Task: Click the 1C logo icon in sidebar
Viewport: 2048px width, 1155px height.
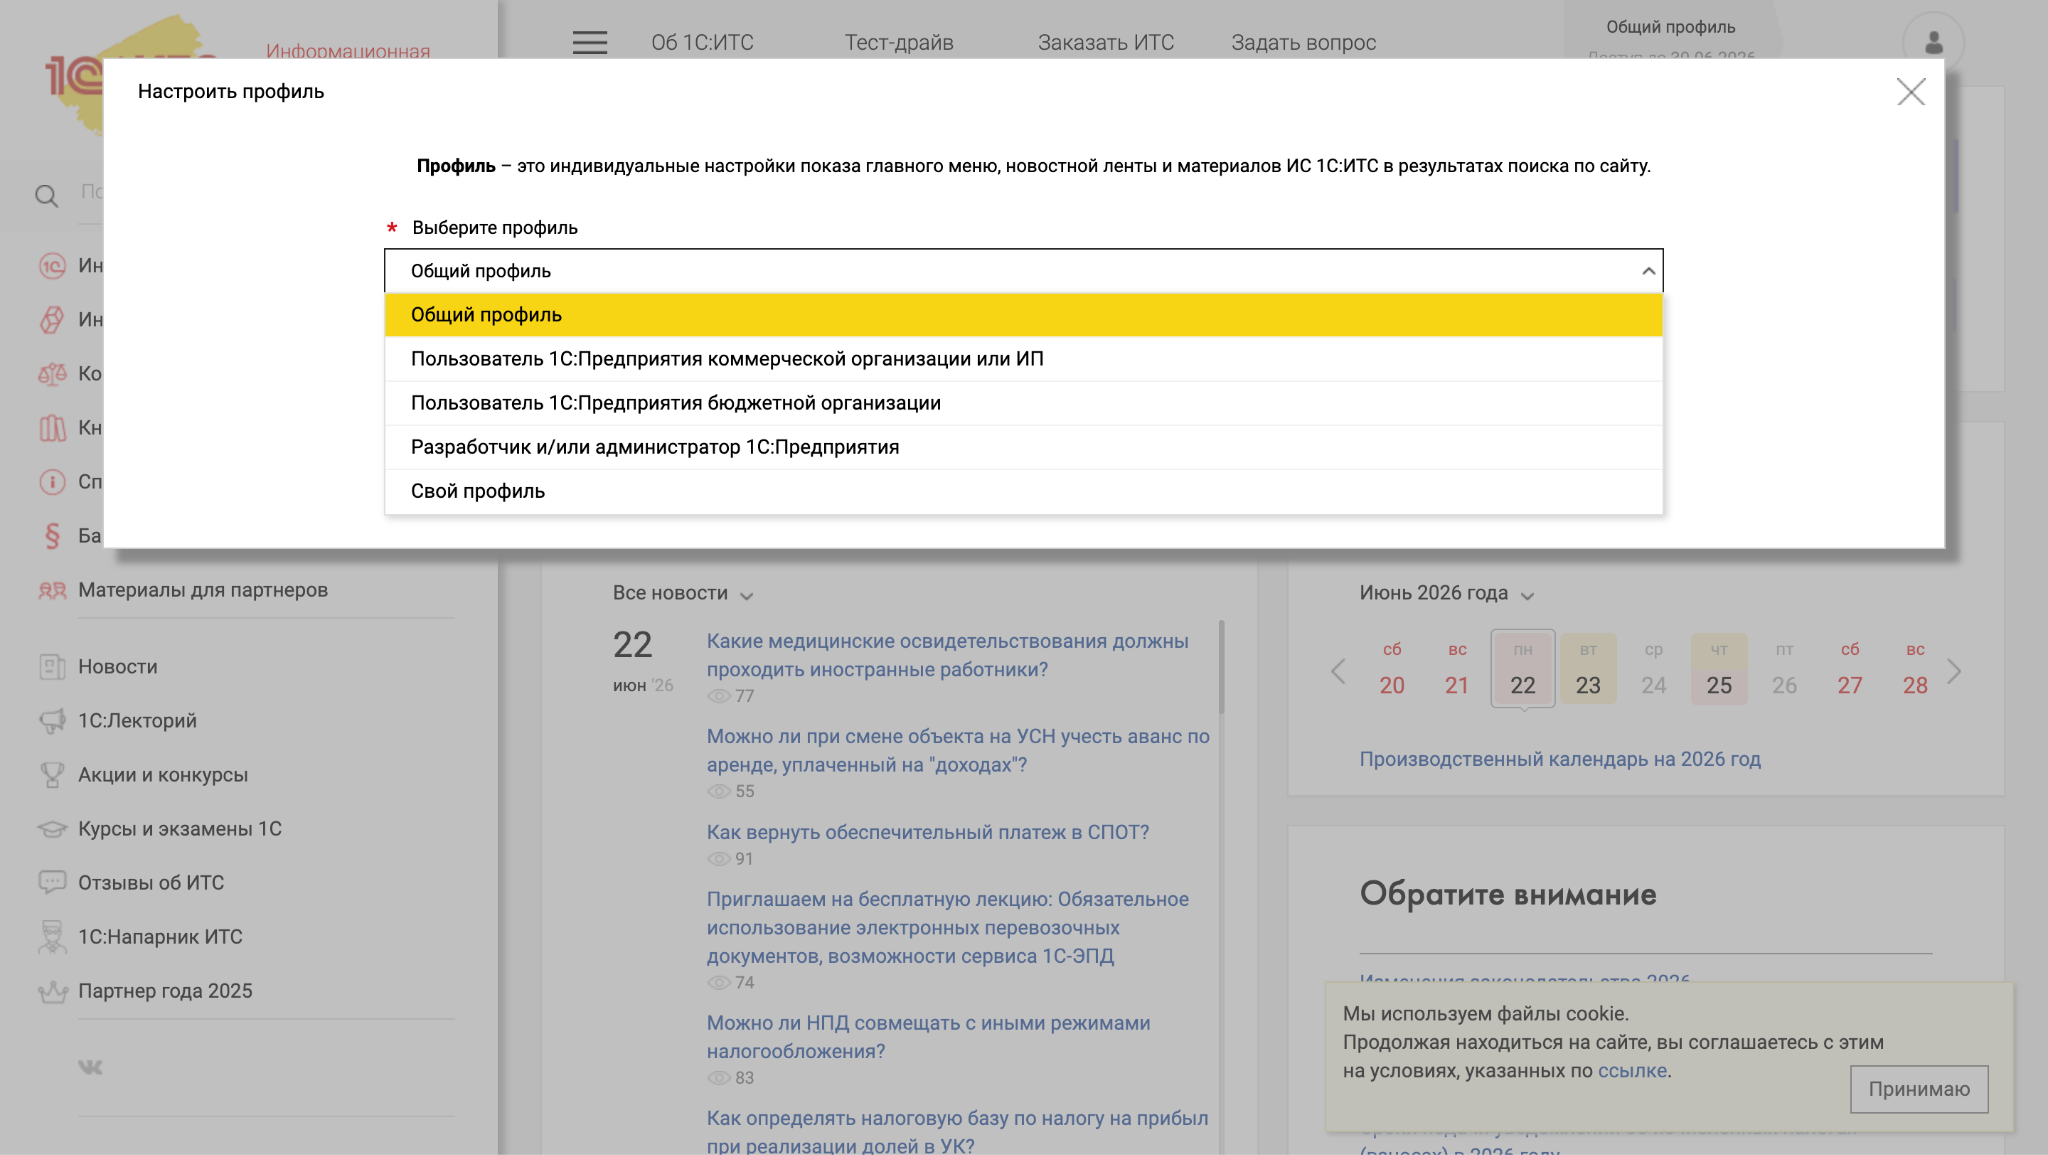Action: tap(52, 265)
